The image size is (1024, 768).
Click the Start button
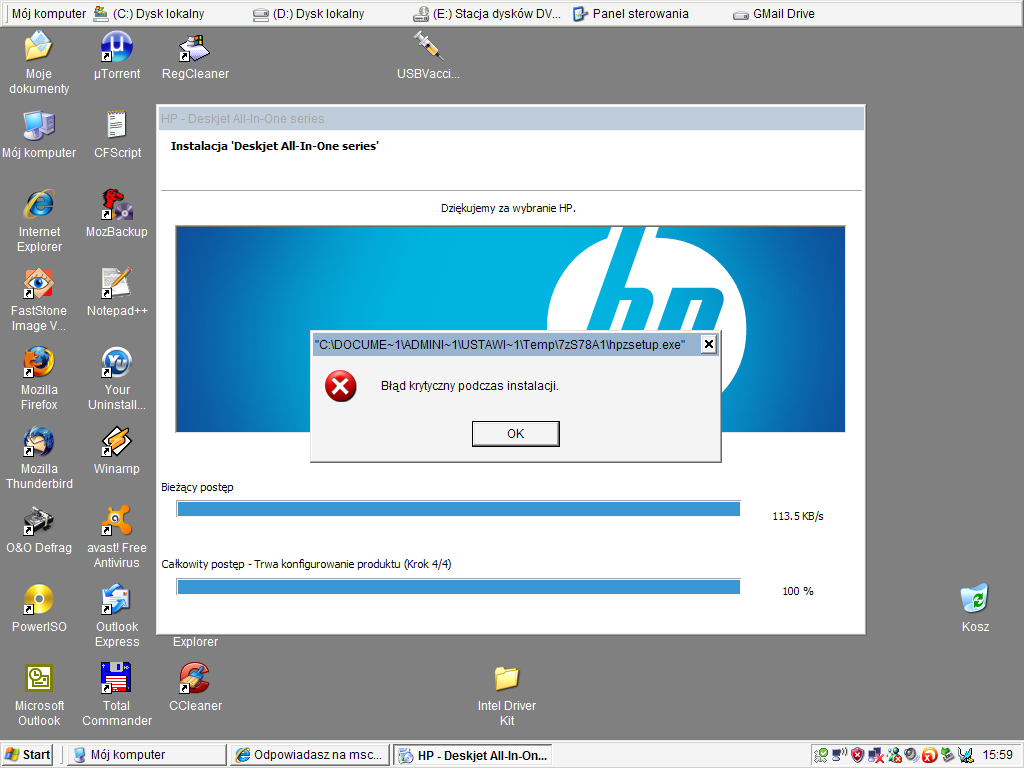point(27,755)
